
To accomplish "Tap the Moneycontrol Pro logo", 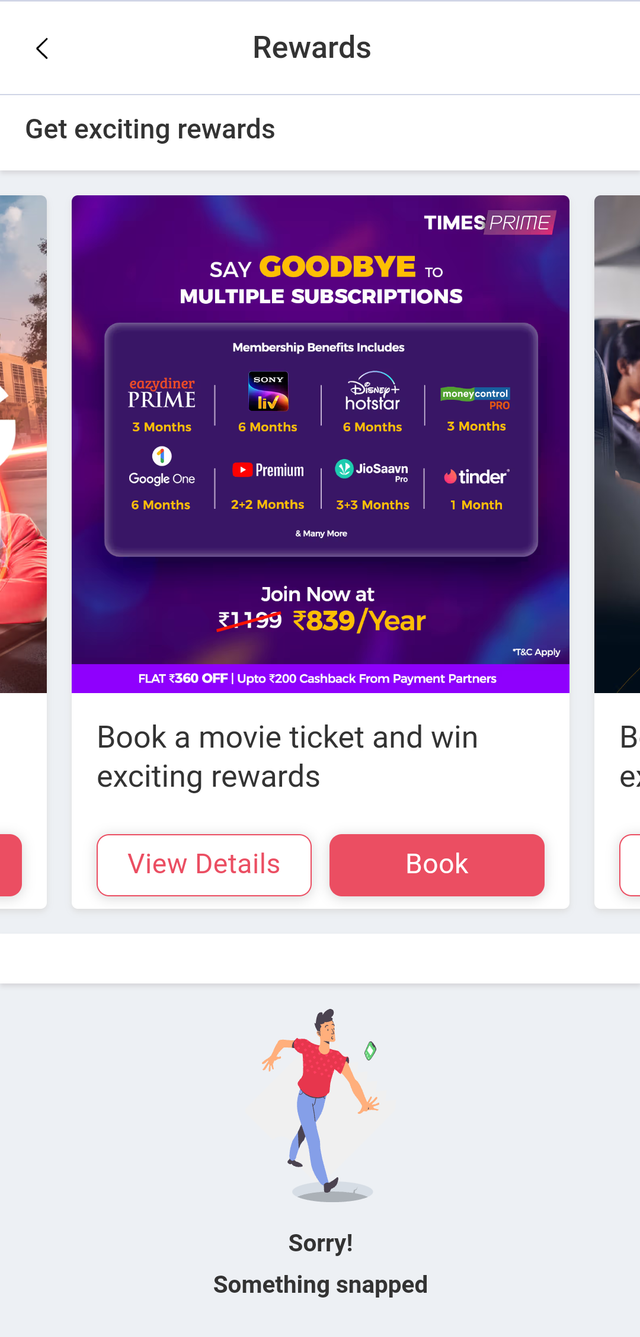I will 476,398.
